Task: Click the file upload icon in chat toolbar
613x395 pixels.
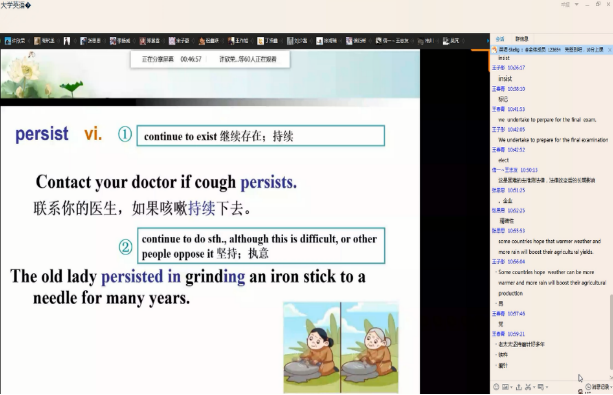Action: coord(519,387)
